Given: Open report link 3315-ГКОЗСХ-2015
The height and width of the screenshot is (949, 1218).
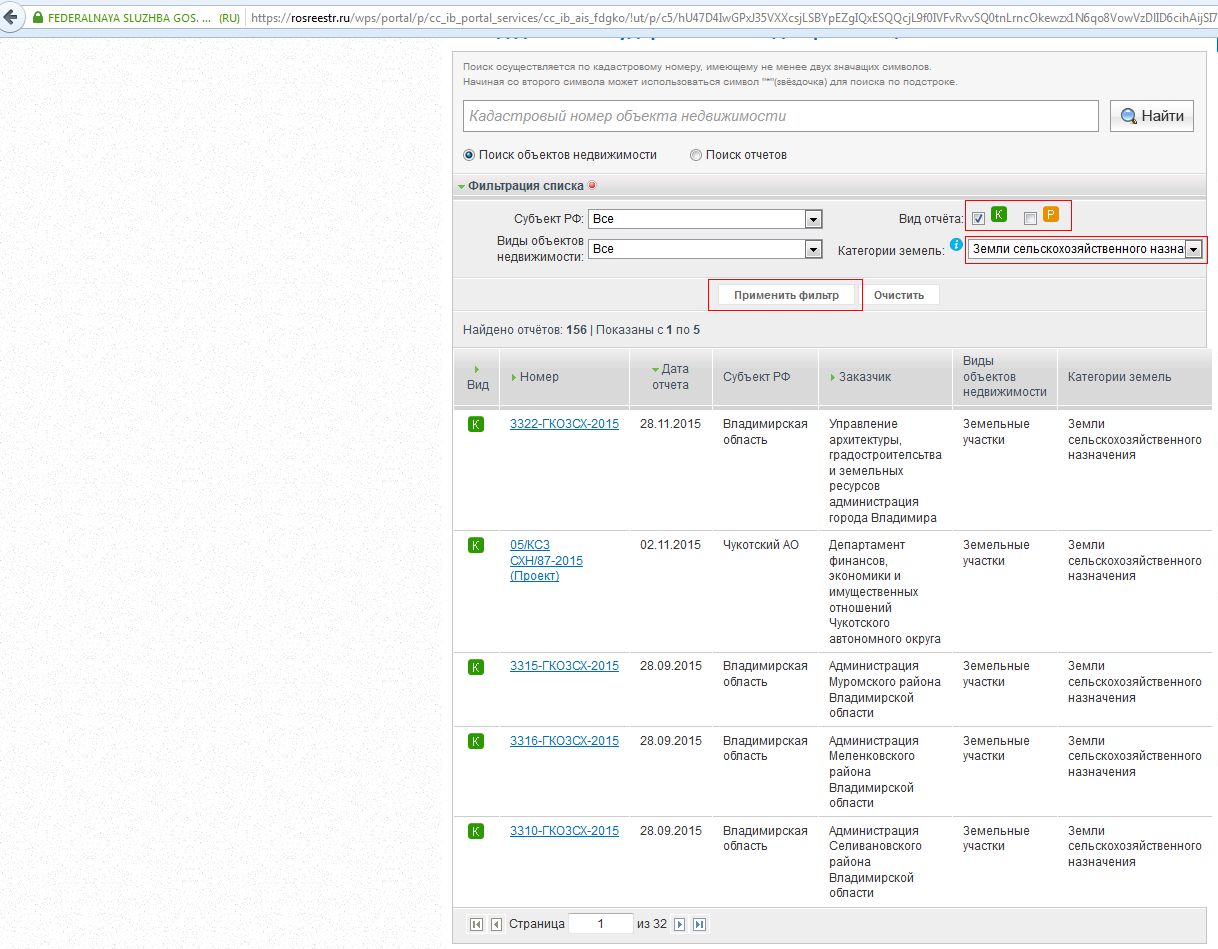Looking at the screenshot, I should click(564, 666).
